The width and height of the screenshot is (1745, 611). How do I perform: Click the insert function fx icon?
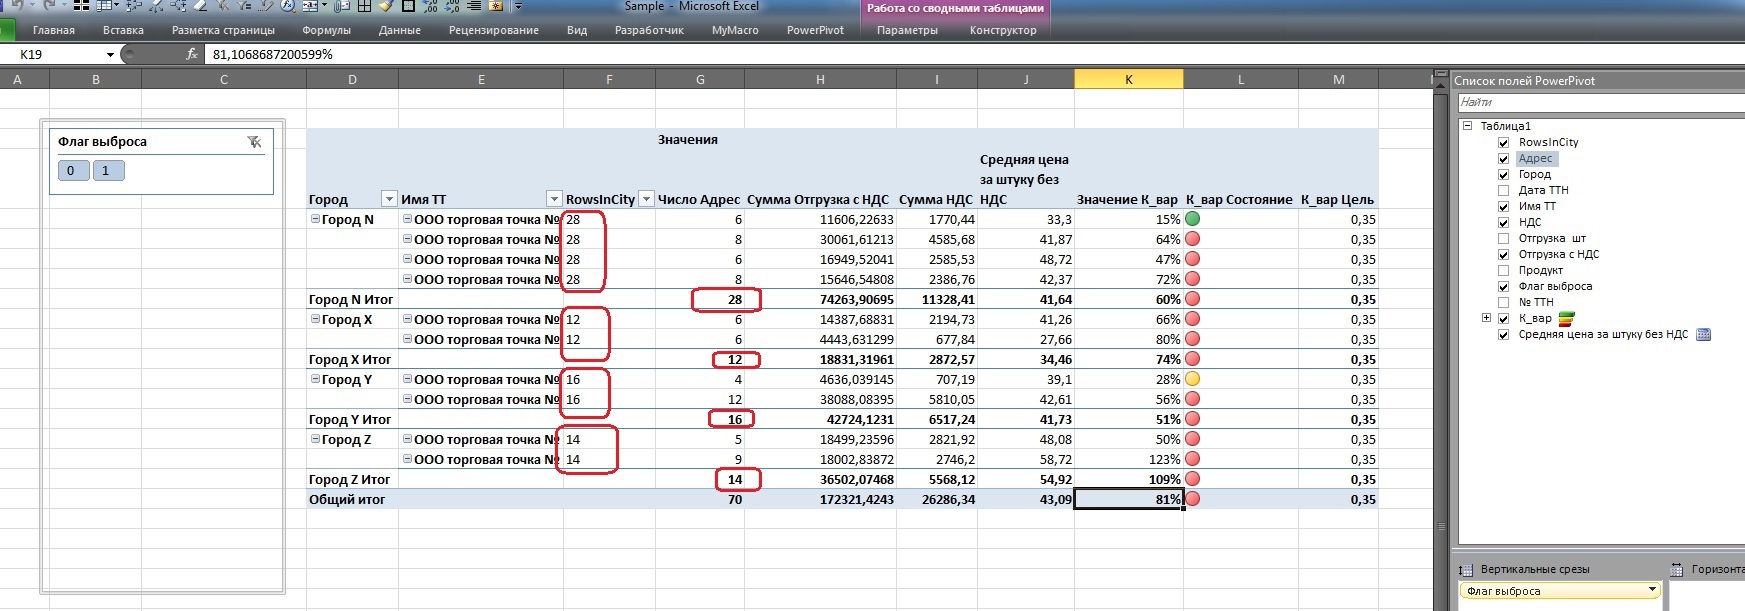tap(192, 54)
